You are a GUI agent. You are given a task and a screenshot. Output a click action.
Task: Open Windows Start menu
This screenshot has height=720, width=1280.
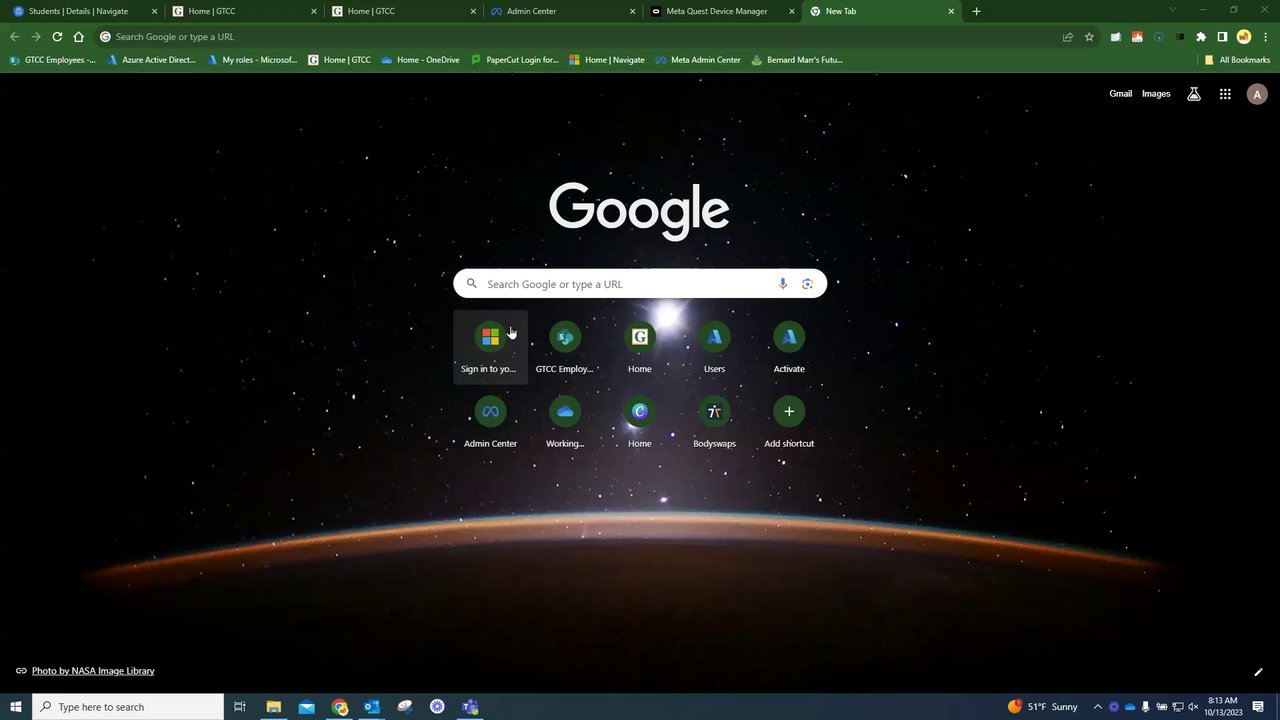click(15, 707)
